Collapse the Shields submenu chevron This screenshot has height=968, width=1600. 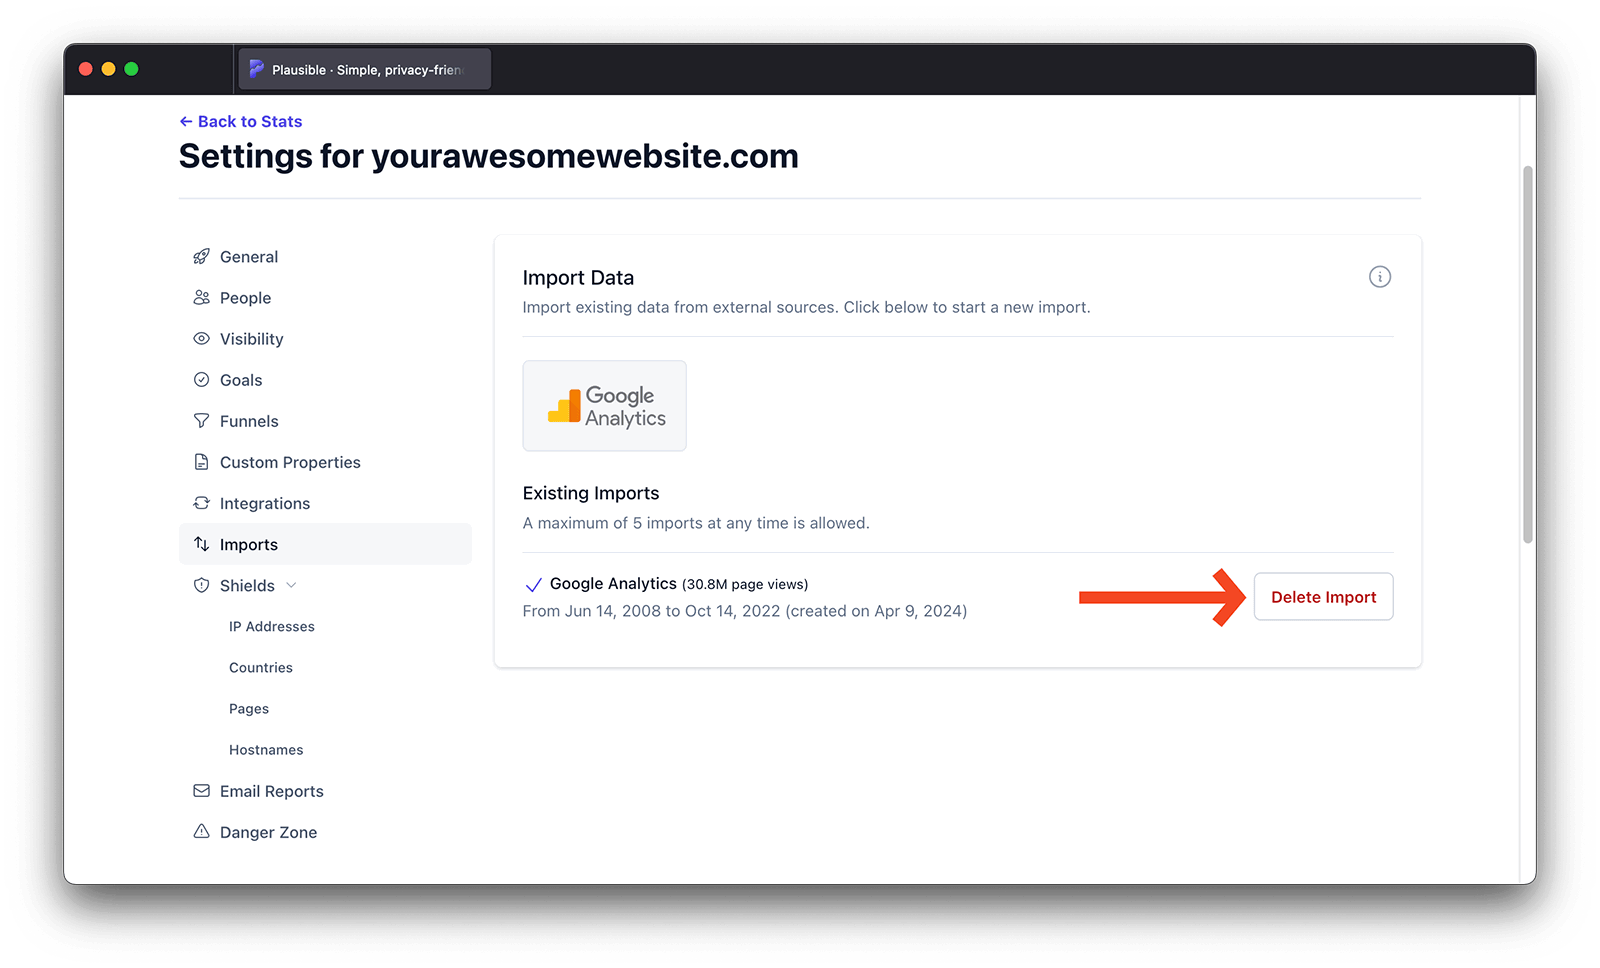pyautogui.click(x=291, y=585)
